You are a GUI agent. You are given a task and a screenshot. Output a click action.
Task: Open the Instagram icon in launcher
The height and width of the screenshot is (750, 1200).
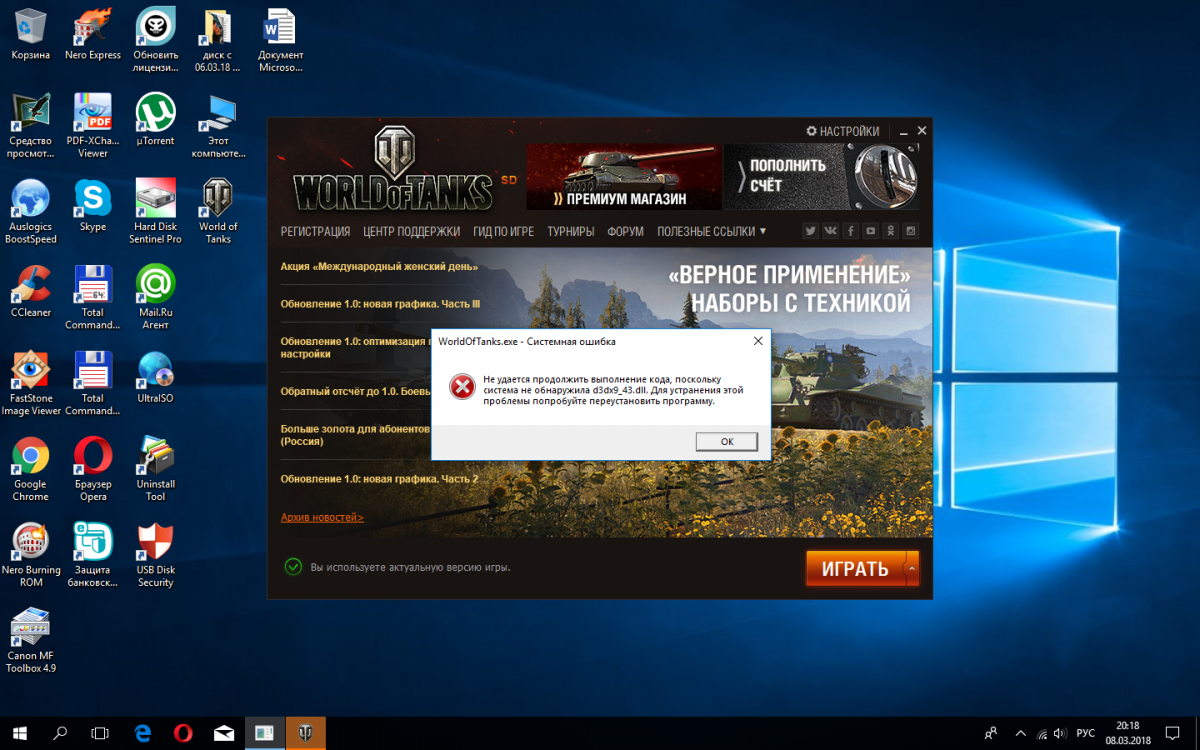pos(911,231)
